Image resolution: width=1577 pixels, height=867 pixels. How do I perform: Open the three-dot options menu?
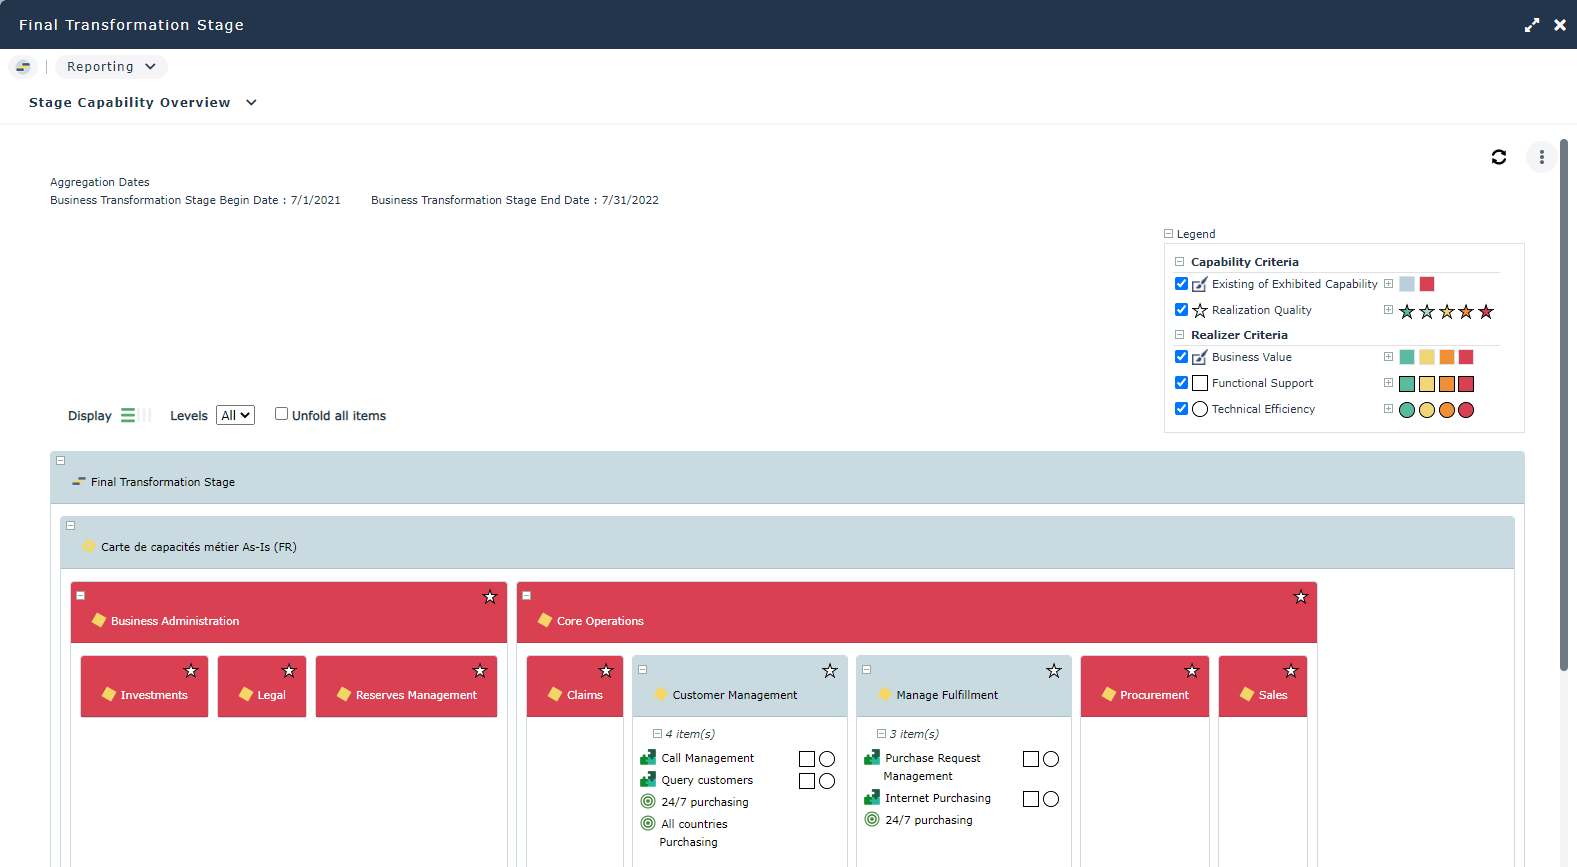(x=1541, y=157)
